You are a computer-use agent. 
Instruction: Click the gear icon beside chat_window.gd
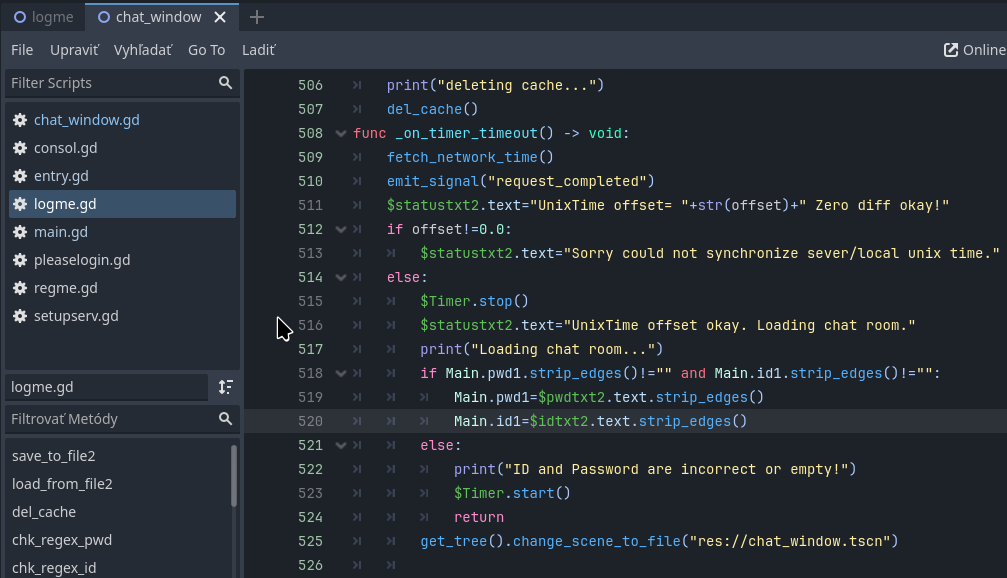tap(20, 120)
